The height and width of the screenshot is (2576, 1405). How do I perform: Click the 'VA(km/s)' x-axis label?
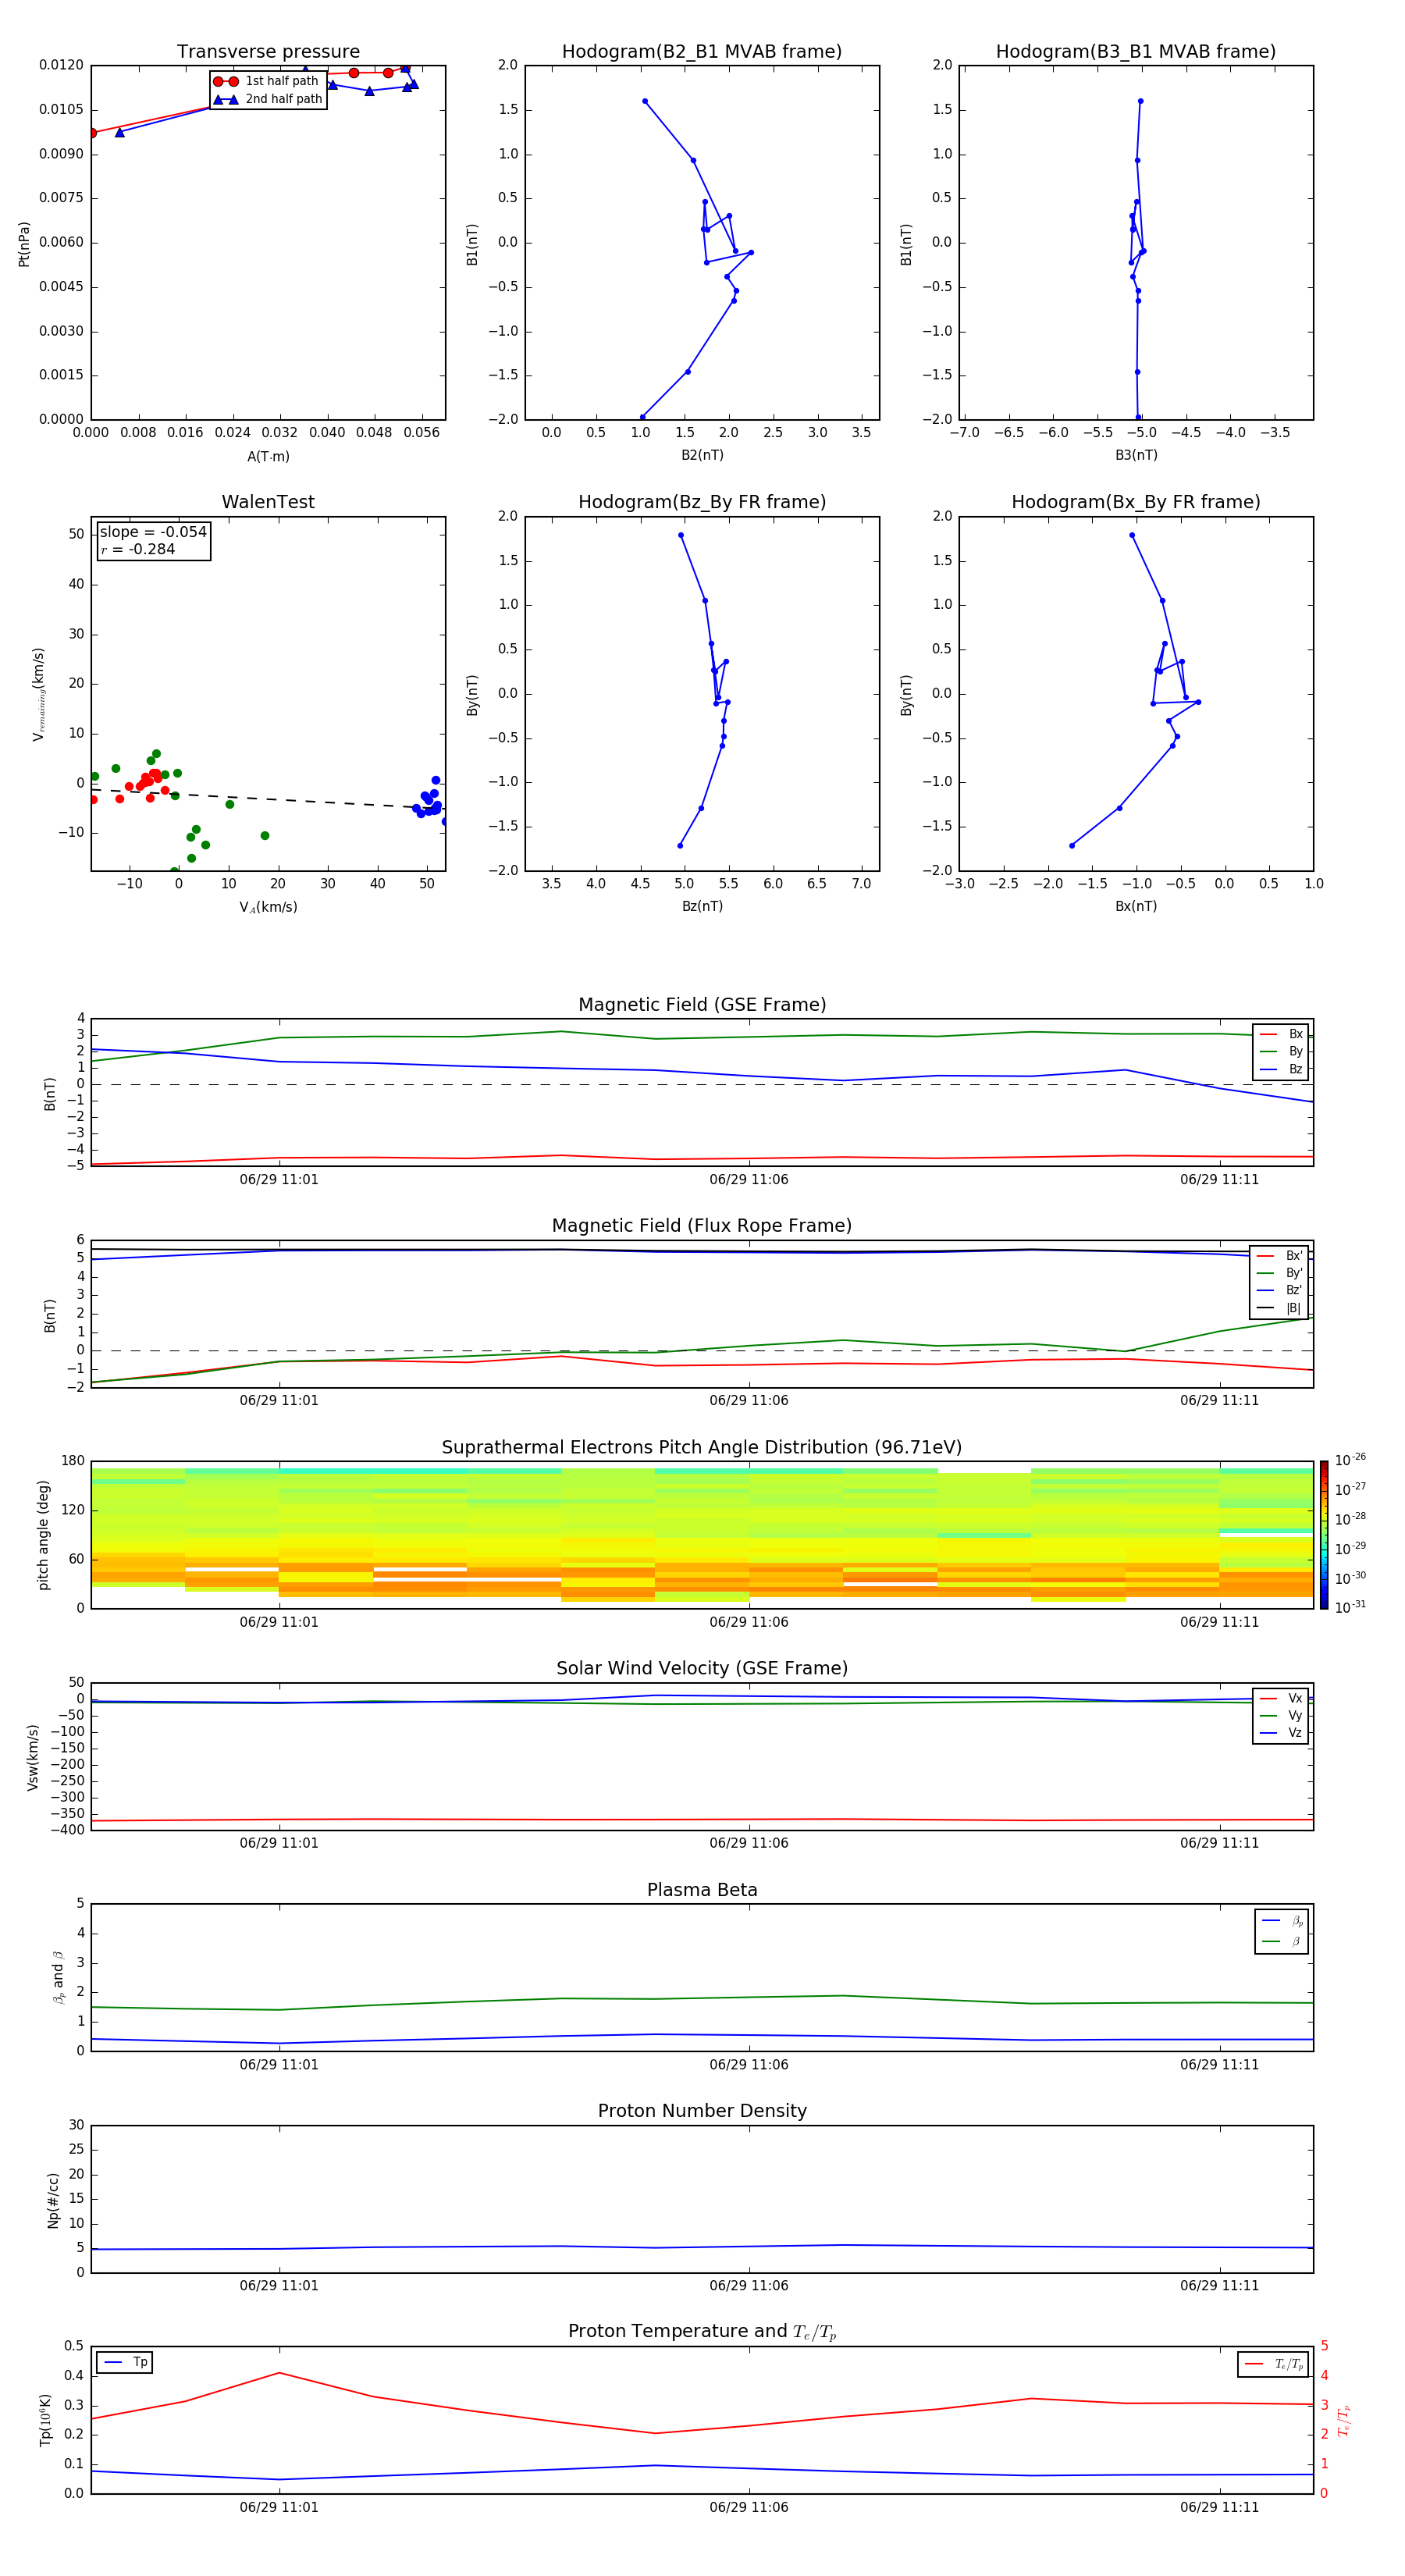pos(268,907)
